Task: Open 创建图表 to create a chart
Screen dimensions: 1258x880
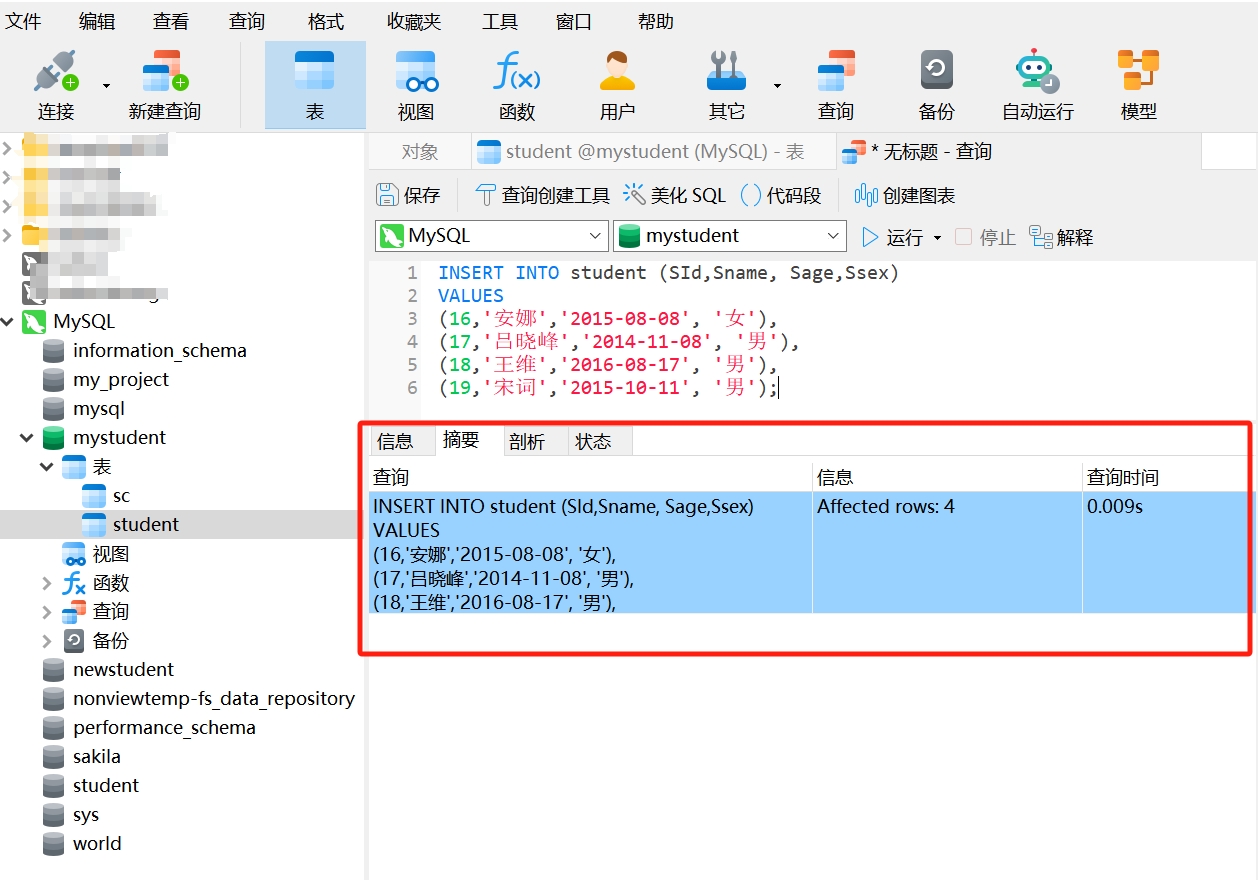Action: click(903, 195)
